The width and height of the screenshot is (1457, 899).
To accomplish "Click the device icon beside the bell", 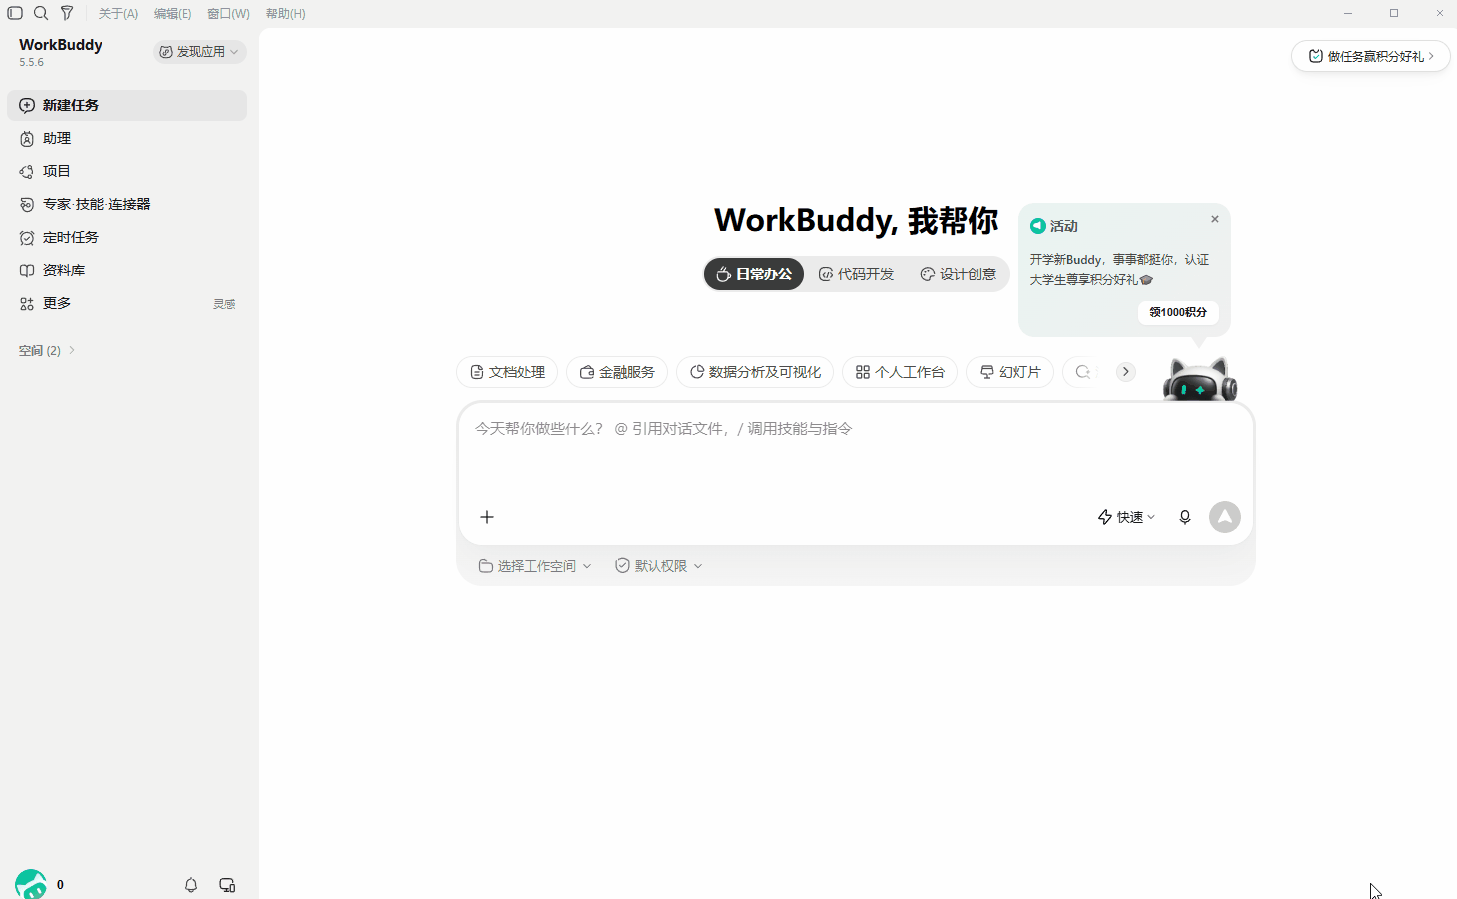I will click(x=227, y=885).
